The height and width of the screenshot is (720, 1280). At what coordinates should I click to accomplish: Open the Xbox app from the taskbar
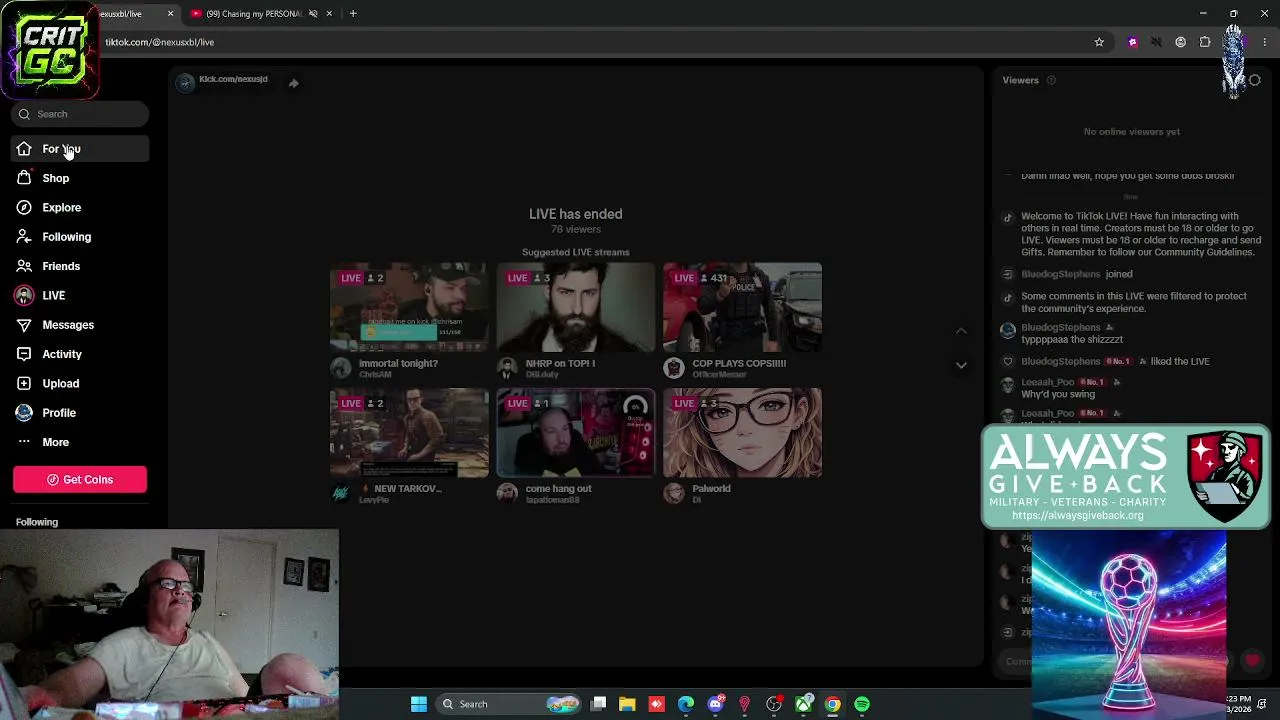pyautogui.click(x=803, y=704)
